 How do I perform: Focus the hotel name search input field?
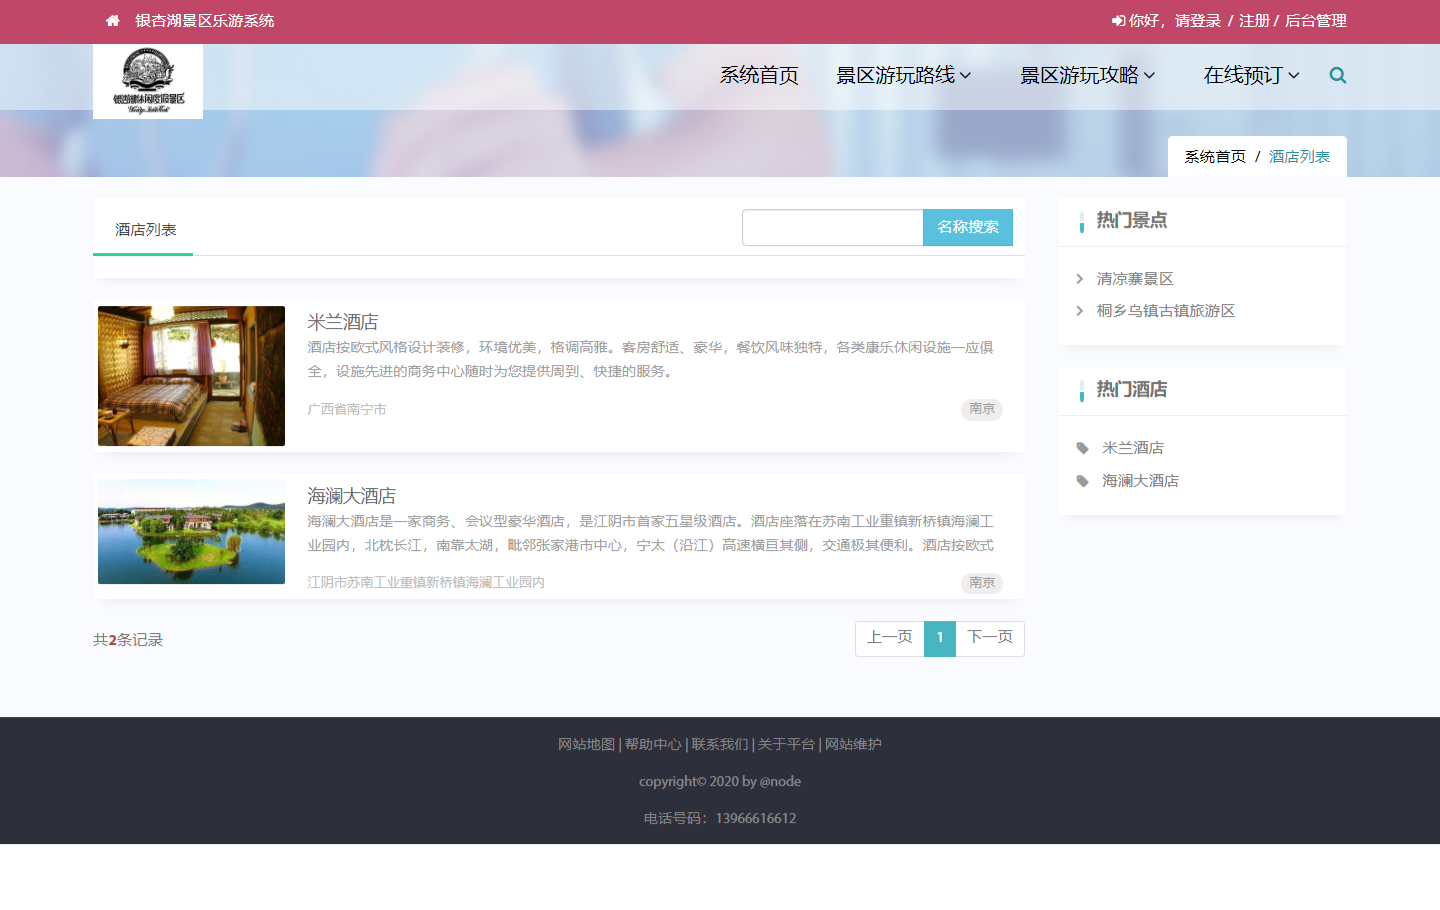pyautogui.click(x=832, y=227)
